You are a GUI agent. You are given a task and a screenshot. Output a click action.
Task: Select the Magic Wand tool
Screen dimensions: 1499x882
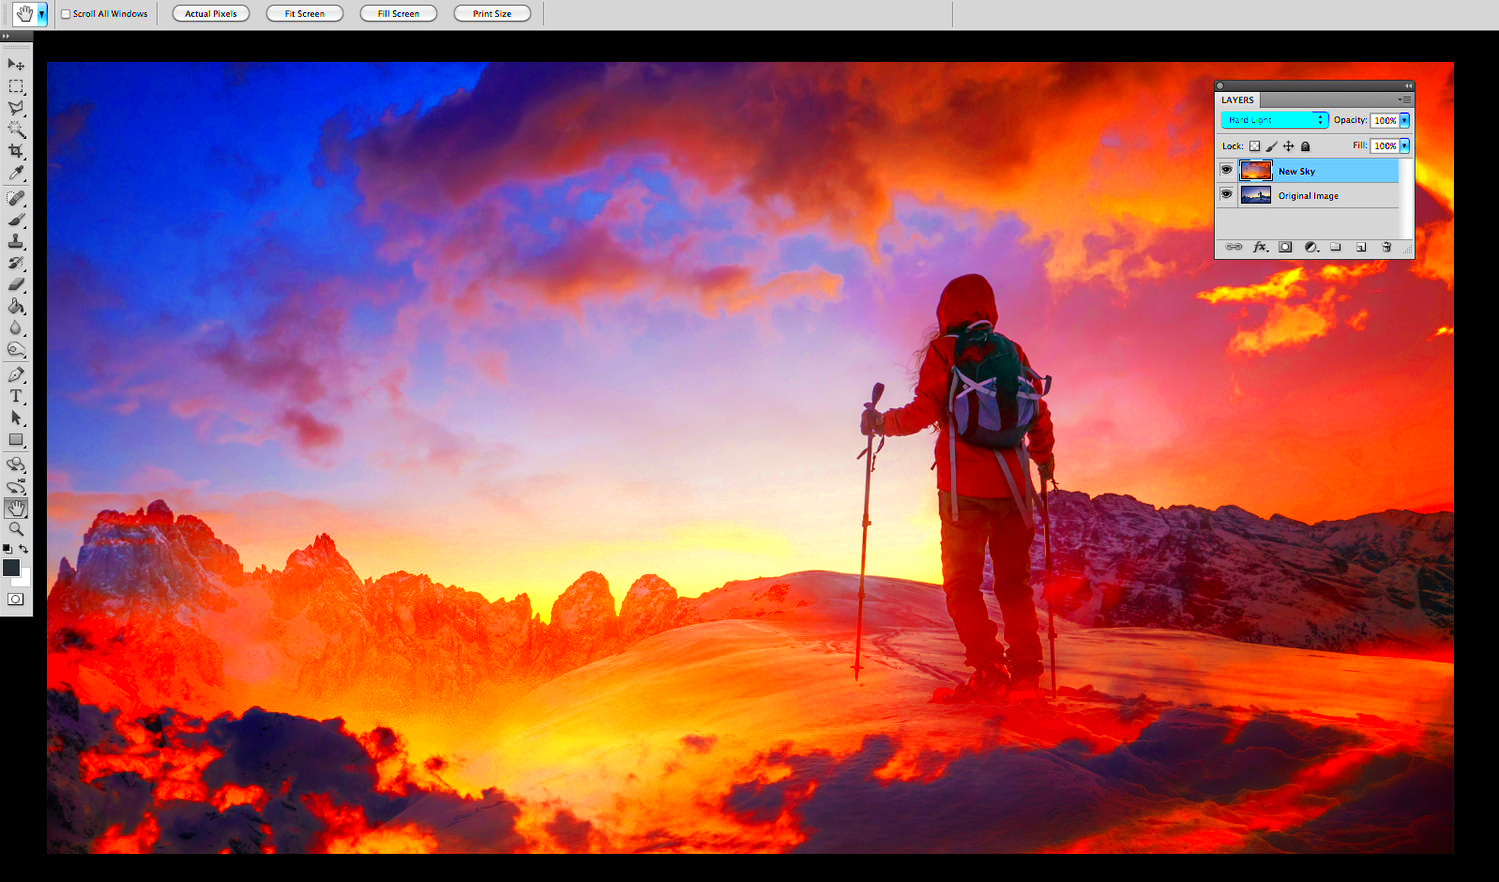point(16,130)
